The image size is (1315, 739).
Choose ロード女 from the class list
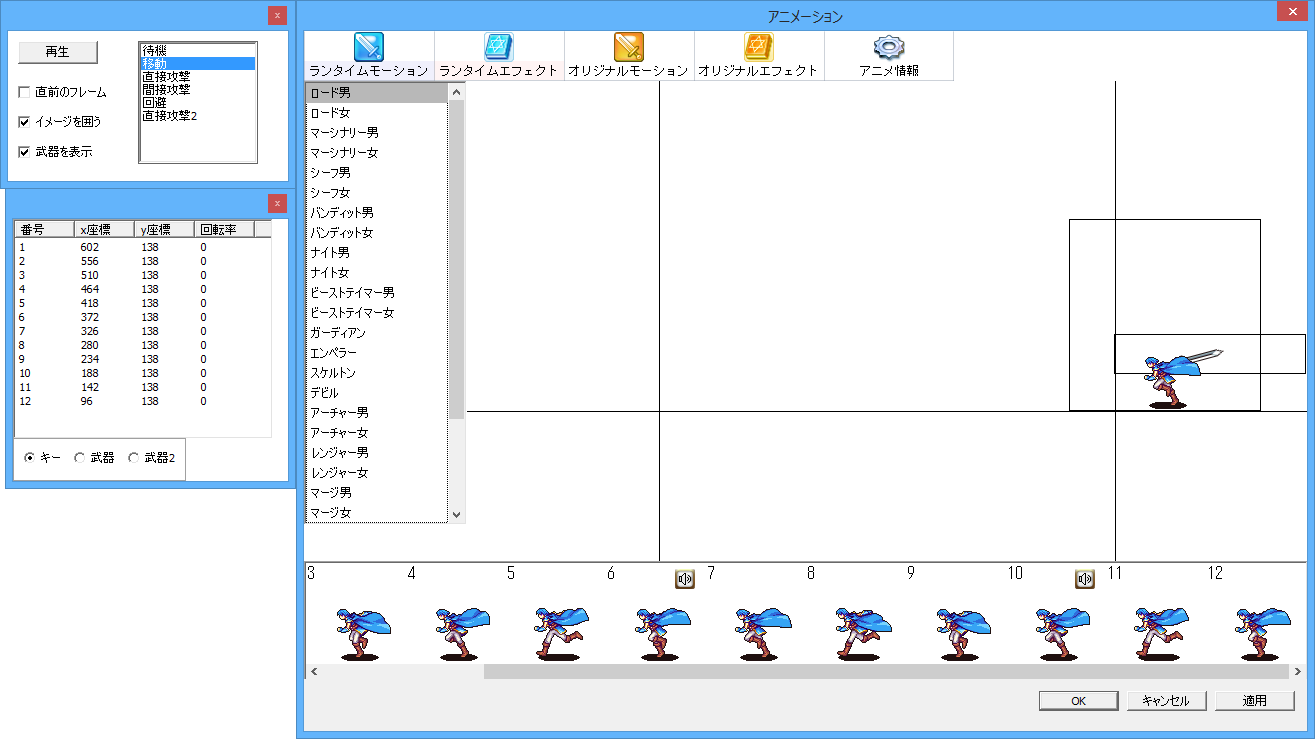377,113
